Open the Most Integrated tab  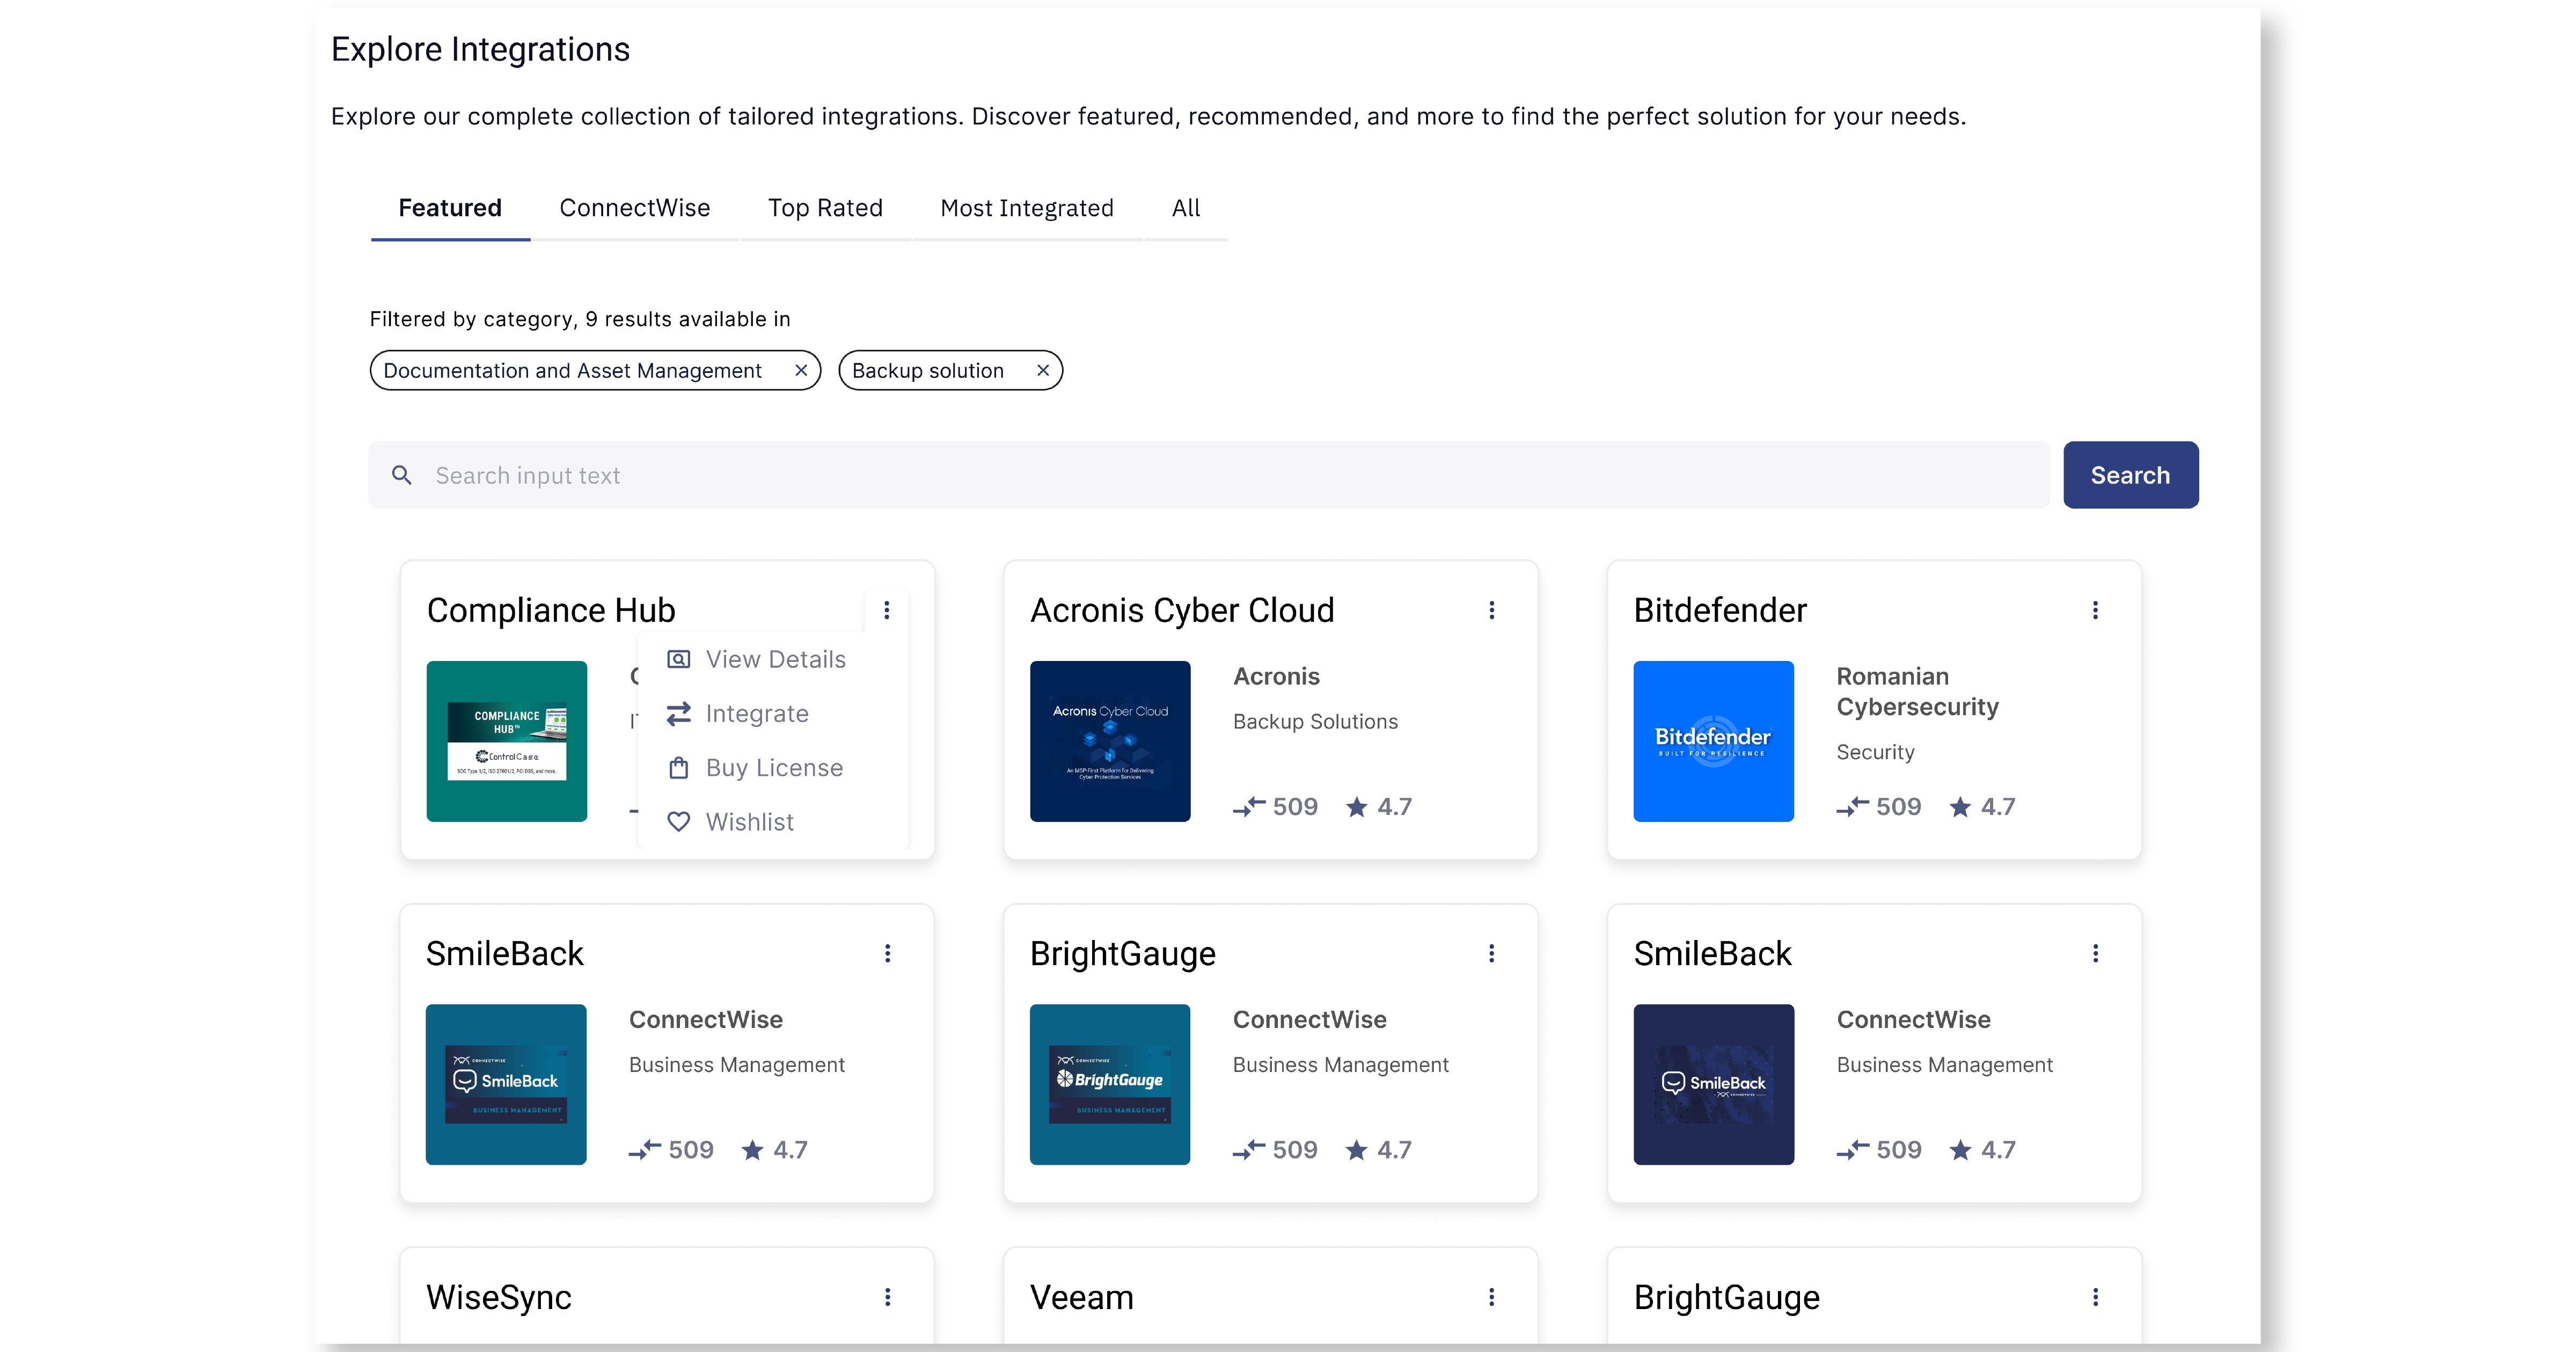1027,208
